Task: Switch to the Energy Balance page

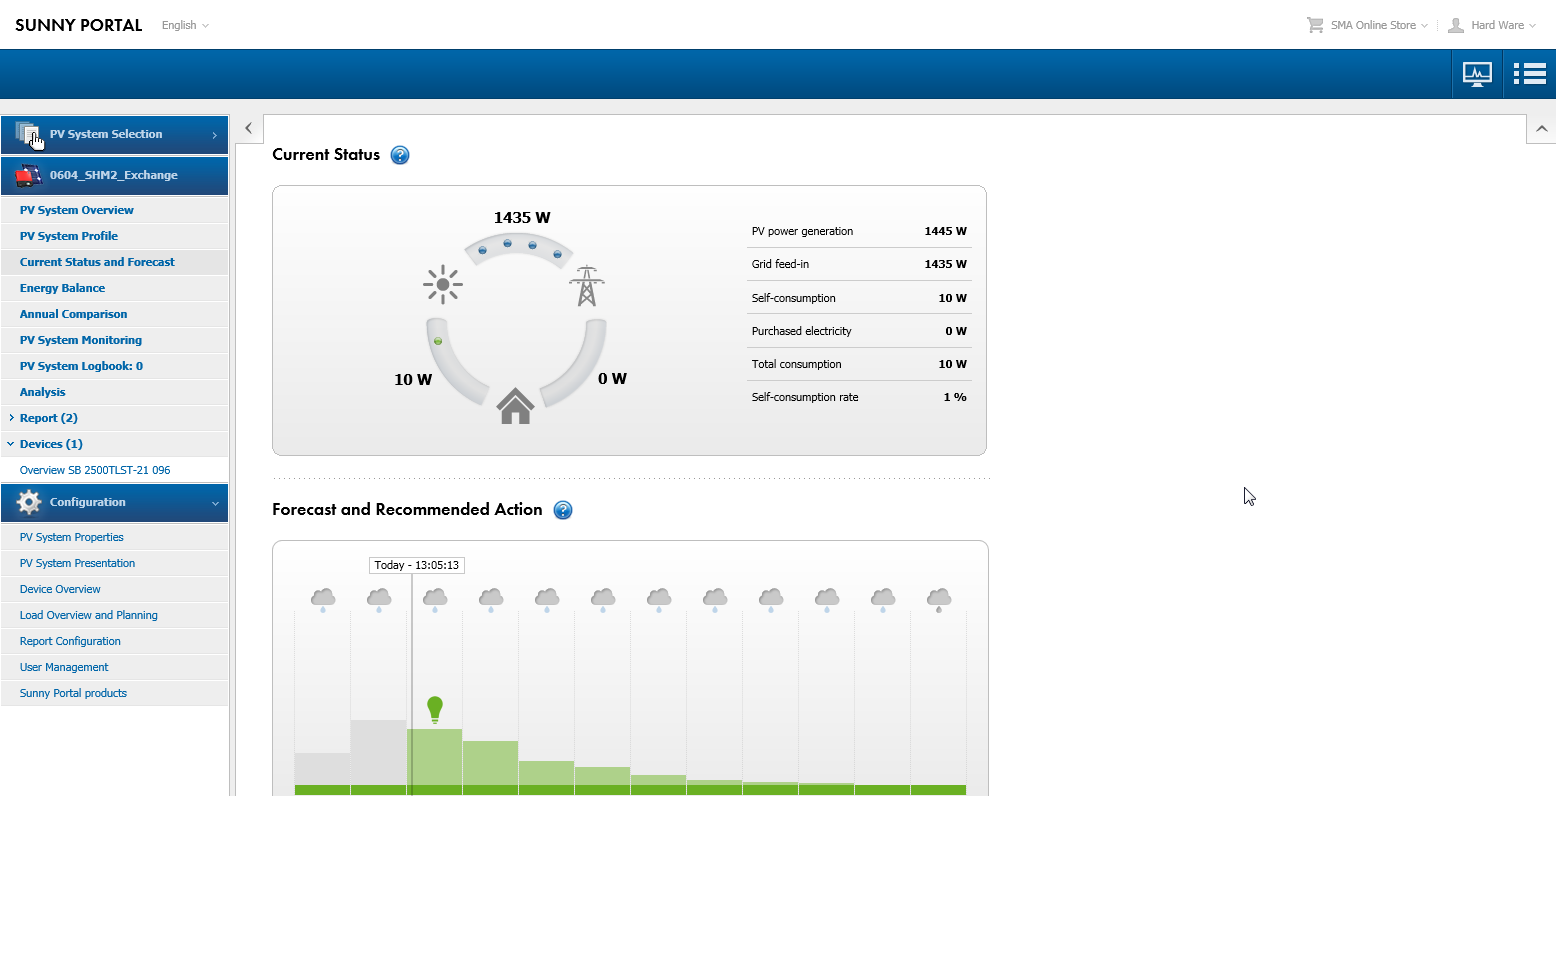Action: point(62,287)
